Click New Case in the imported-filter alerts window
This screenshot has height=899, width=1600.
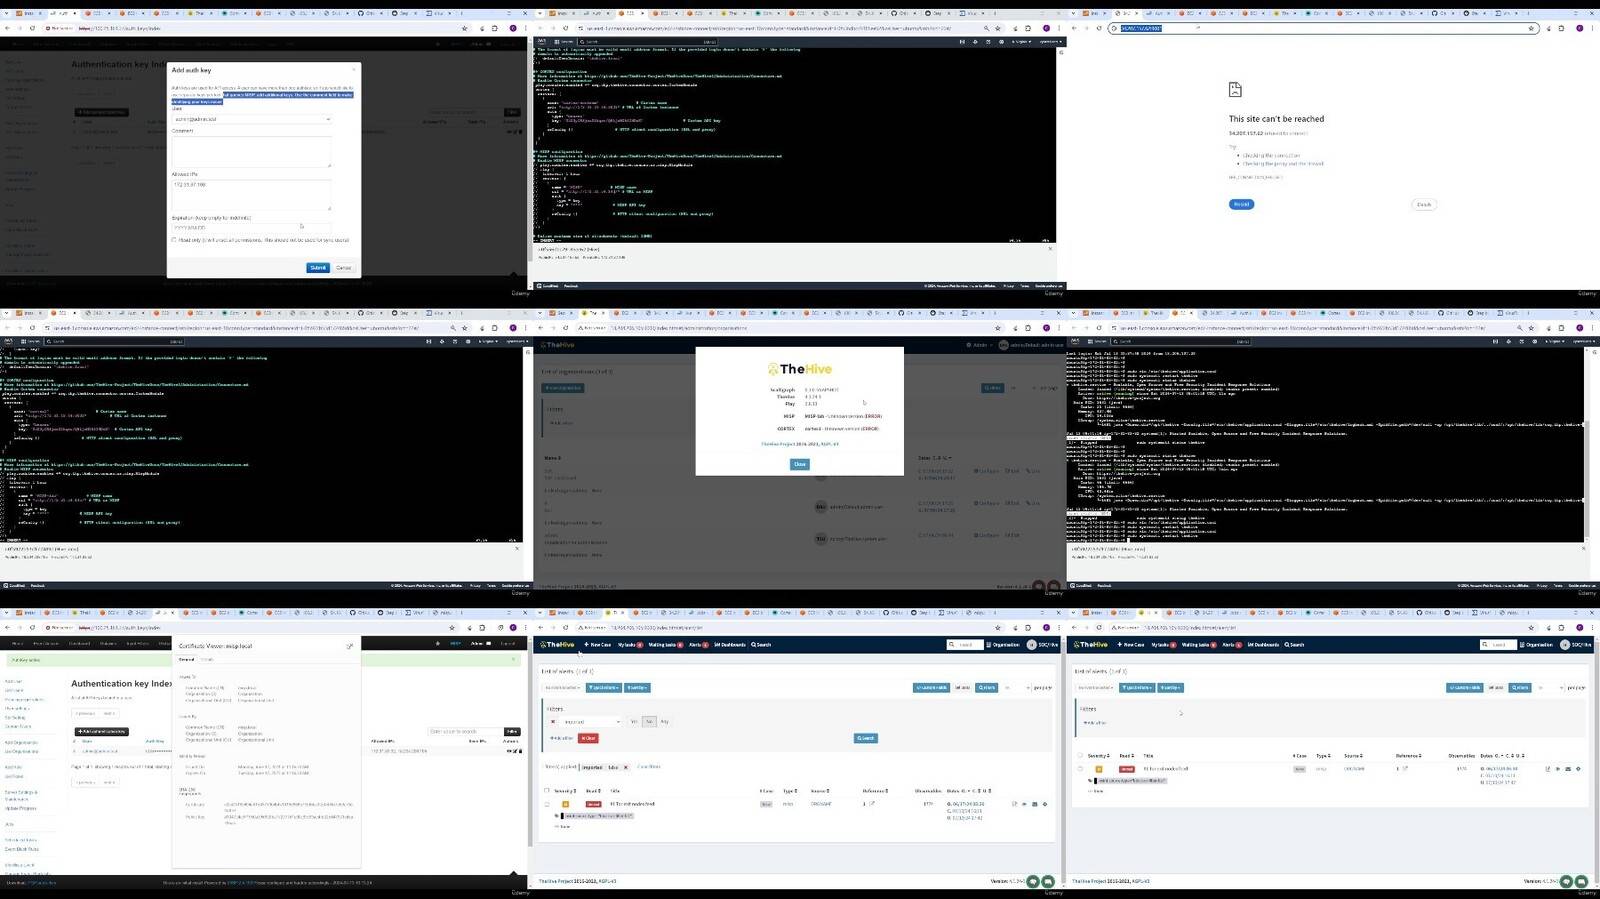pos(597,645)
